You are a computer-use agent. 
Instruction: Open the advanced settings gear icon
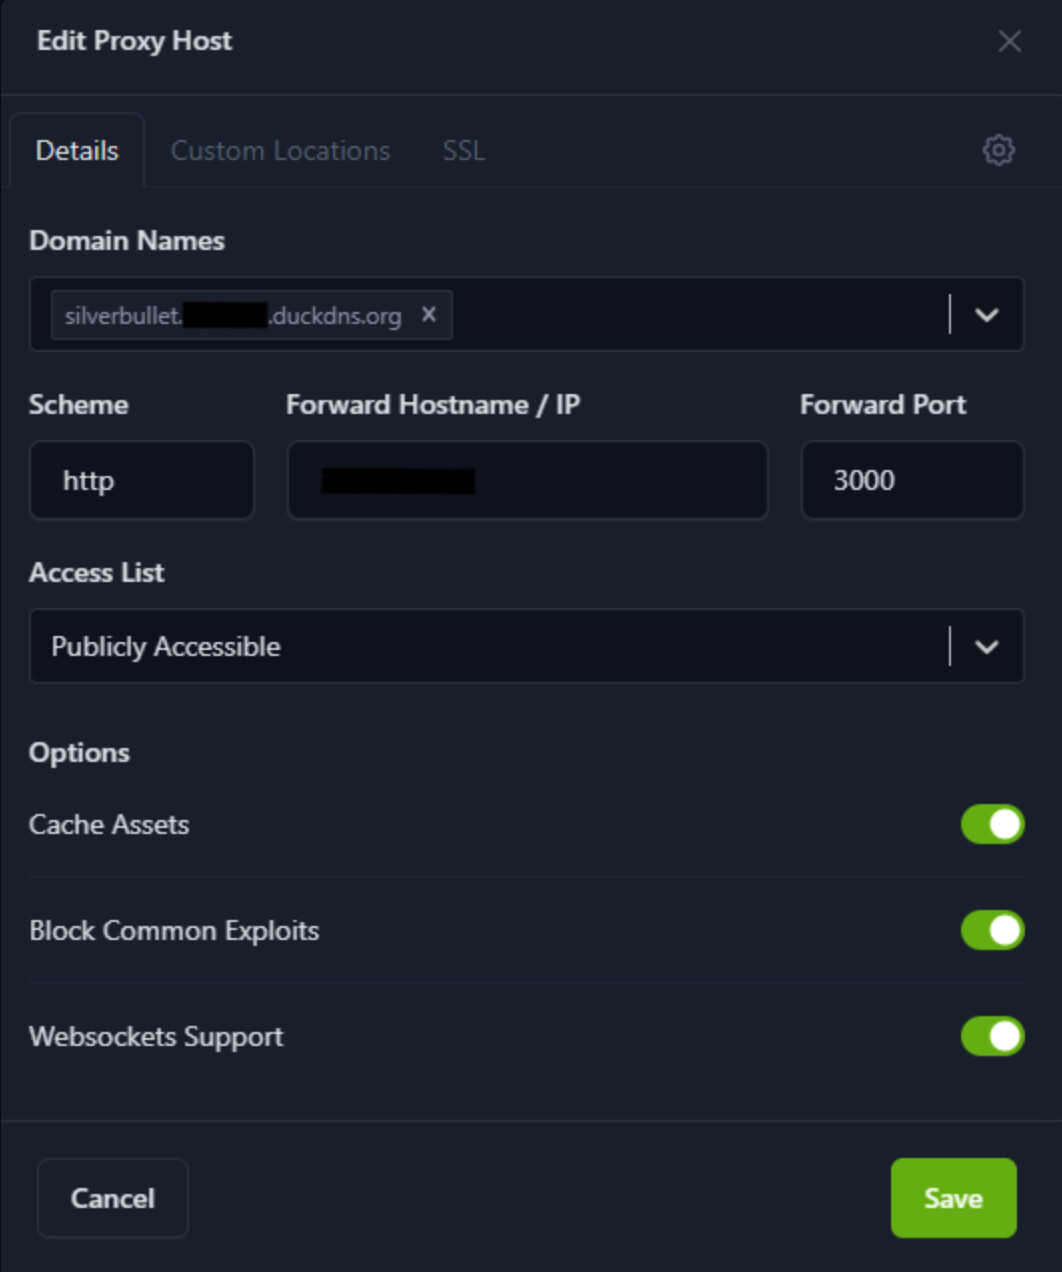coord(998,151)
